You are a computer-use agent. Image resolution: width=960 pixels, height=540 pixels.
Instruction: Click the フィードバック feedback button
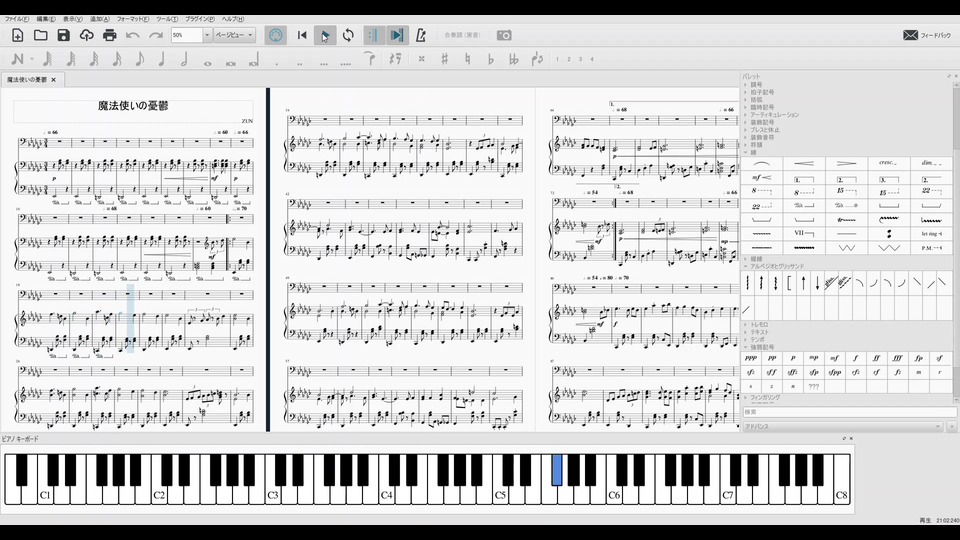(927, 36)
